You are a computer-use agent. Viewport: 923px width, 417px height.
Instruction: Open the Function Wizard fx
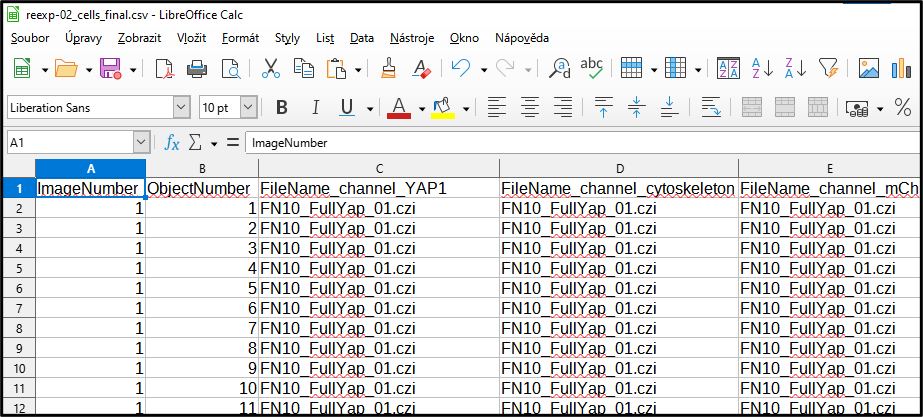click(x=172, y=142)
